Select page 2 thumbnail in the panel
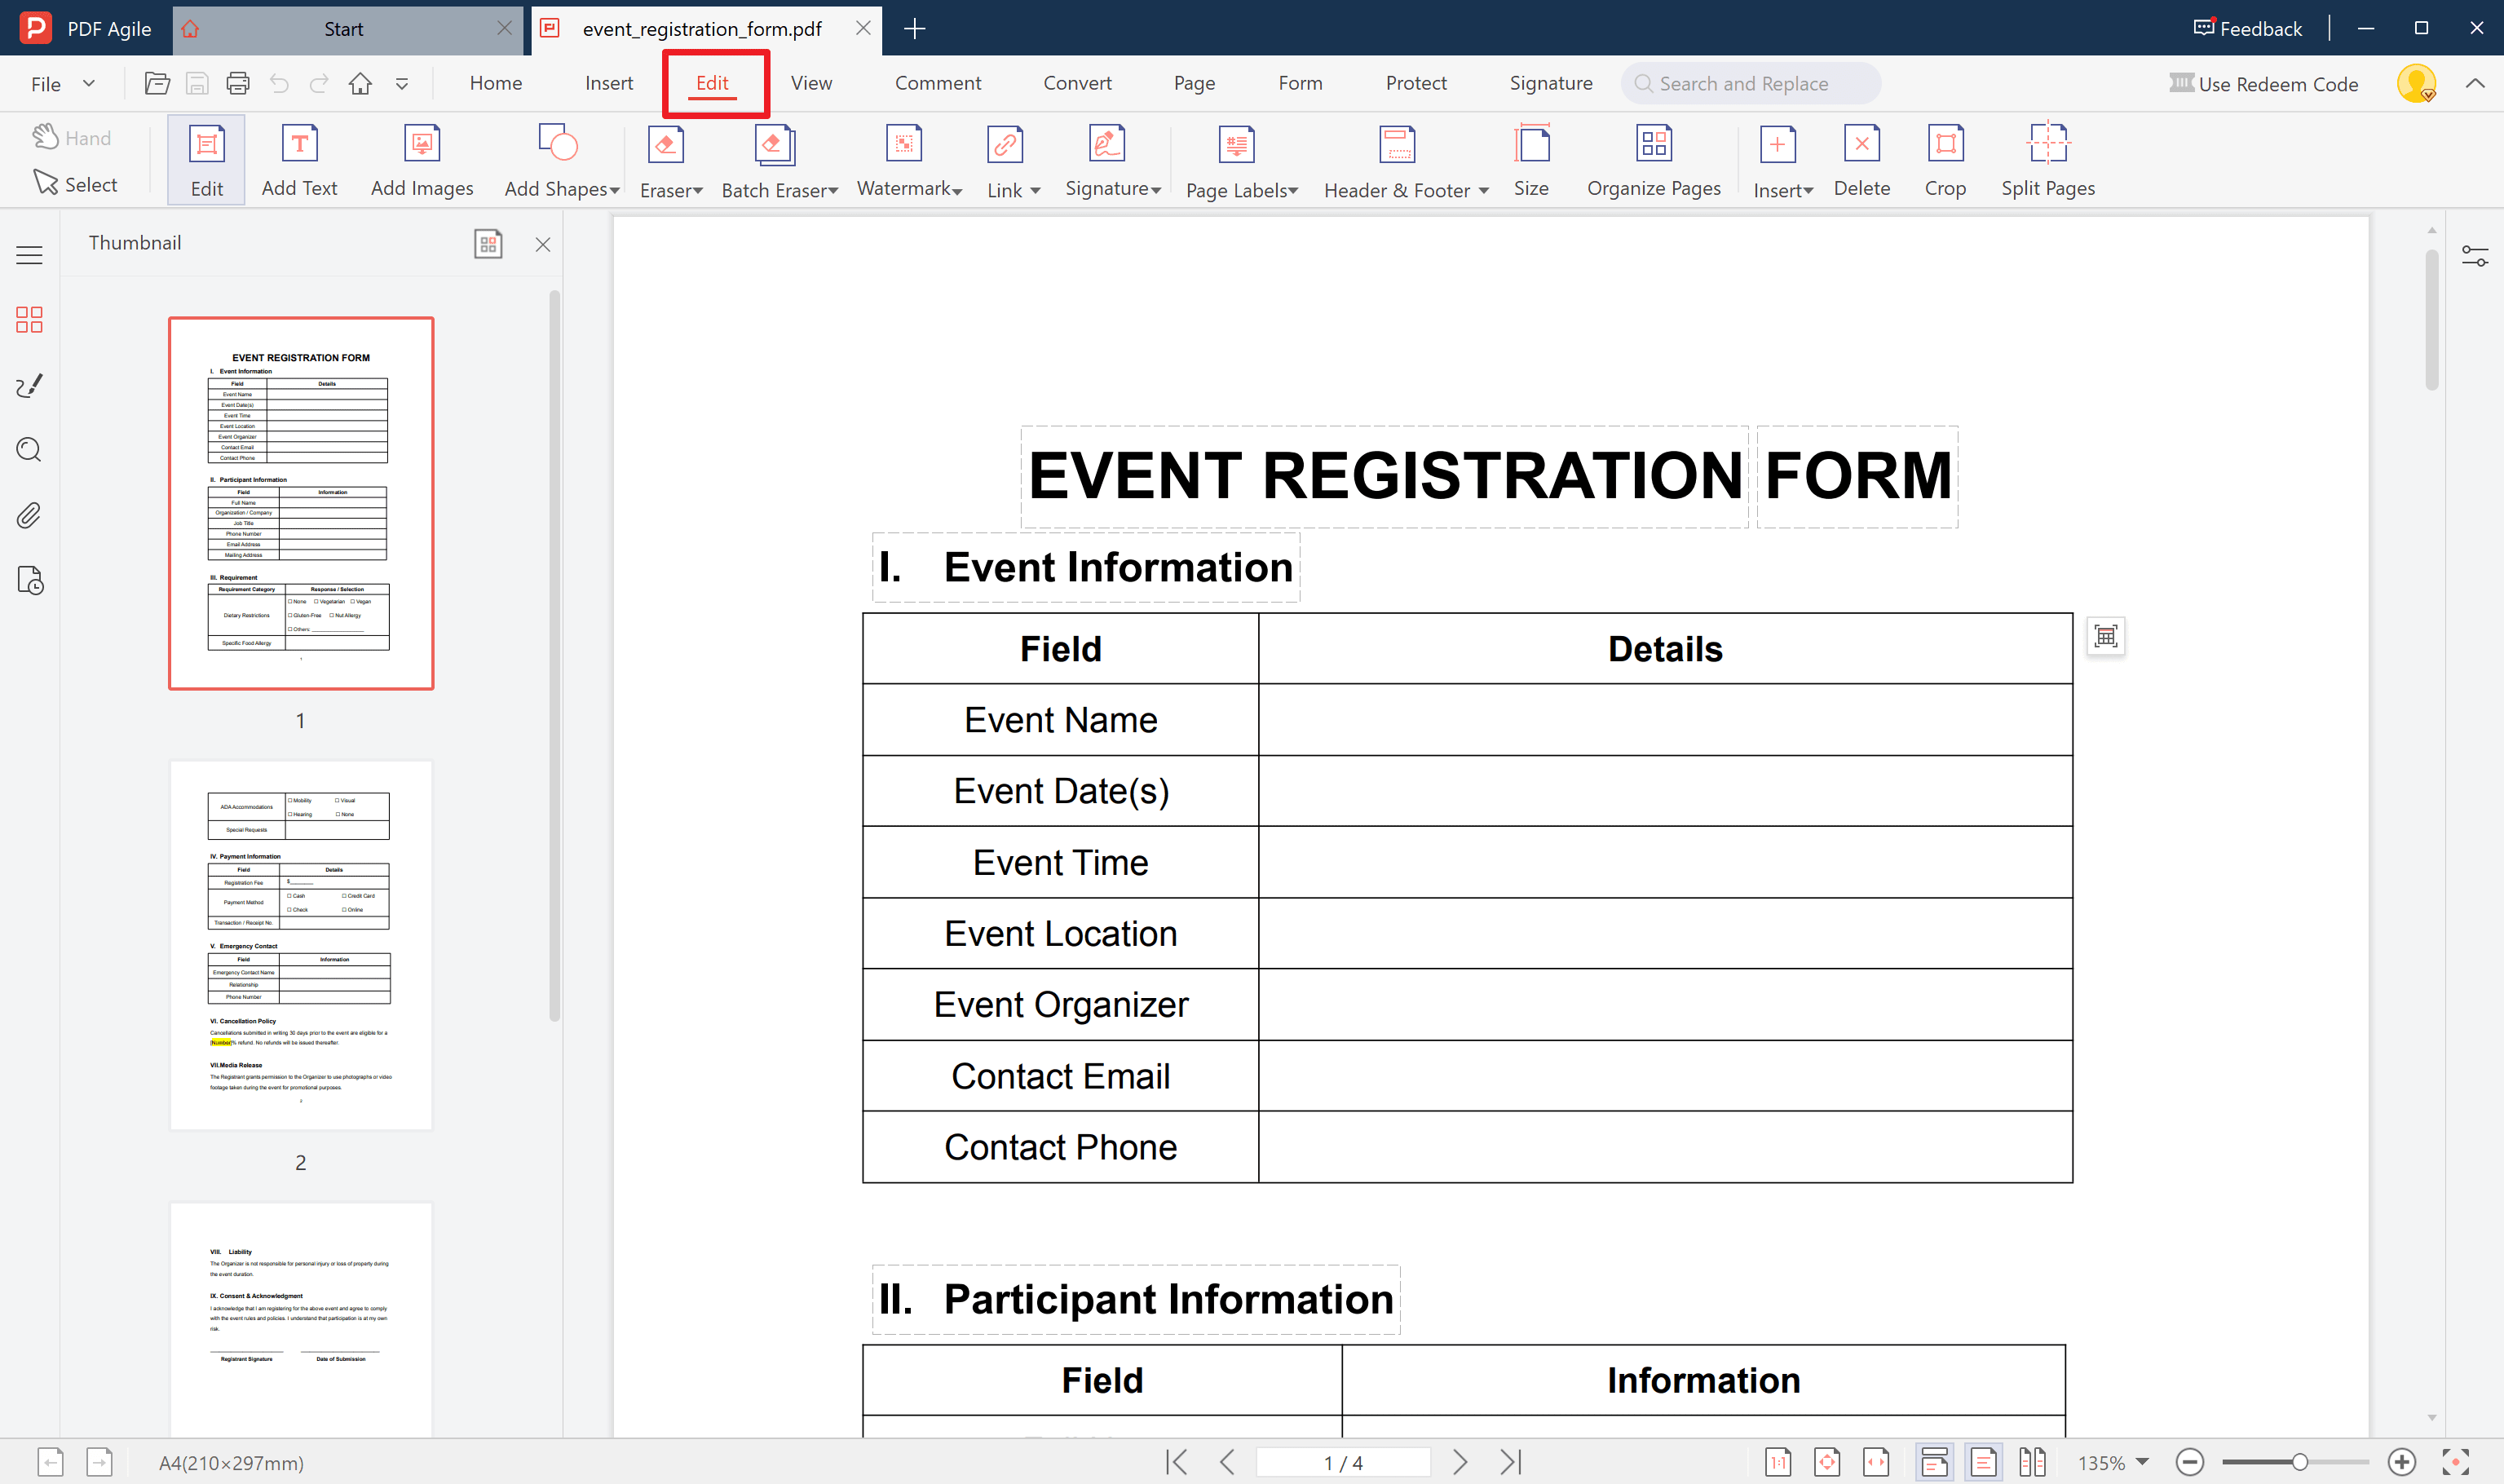2504x1484 pixels. [300, 944]
